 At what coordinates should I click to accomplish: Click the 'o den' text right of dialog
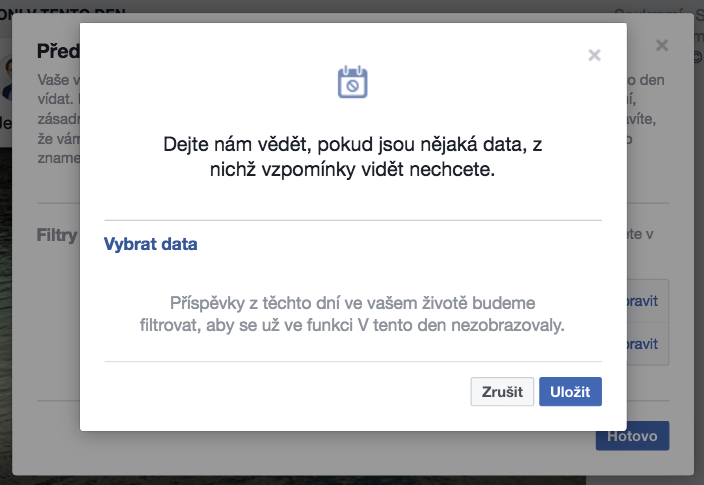tap(646, 80)
